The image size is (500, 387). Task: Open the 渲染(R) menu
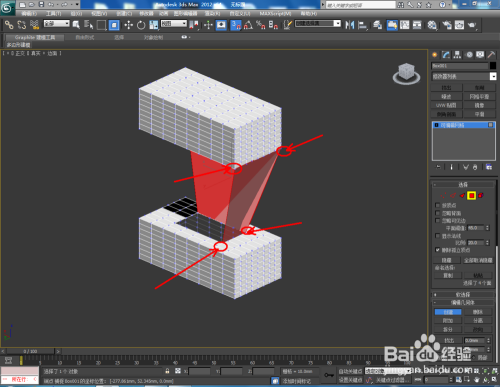click(x=212, y=13)
